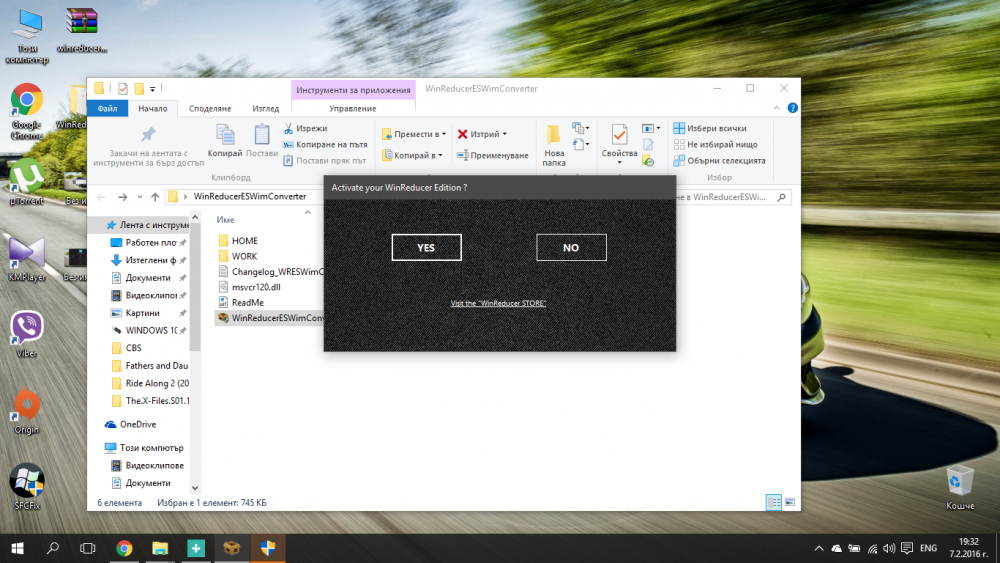Click Избери всички select all
Image resolution: width=1000 pixels, height=563 pixels.
[710, 128]
